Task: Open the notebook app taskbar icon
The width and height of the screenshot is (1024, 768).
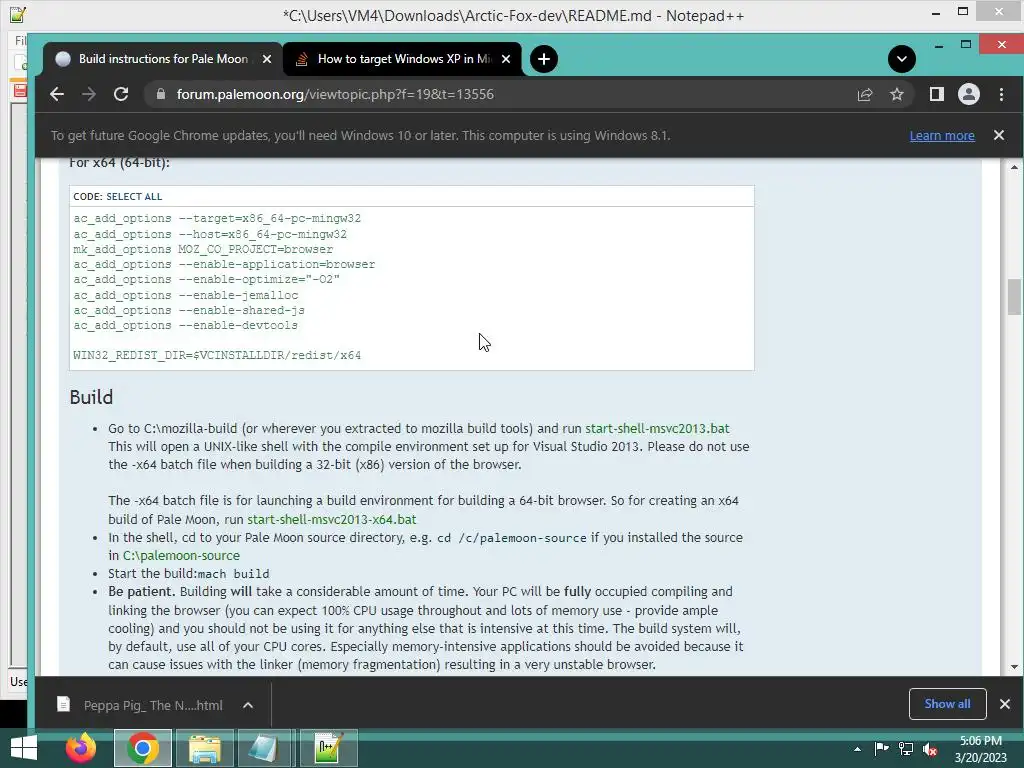Action: tap(266, 748)
